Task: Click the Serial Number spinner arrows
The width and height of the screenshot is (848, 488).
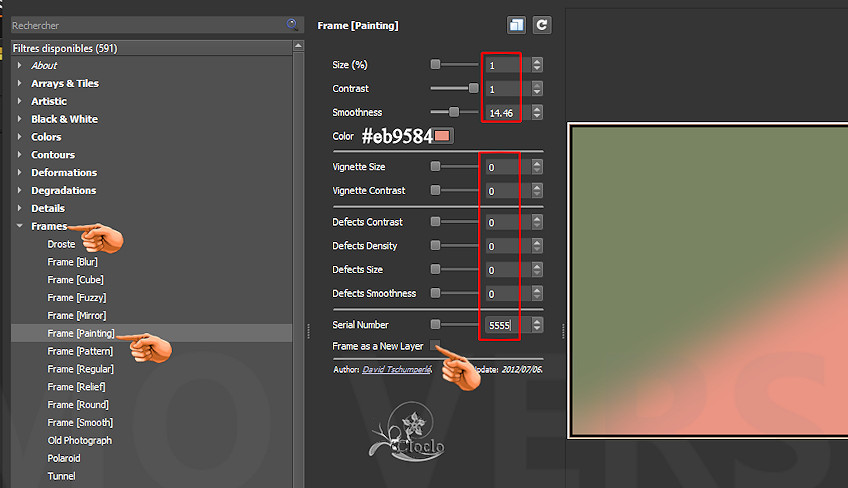Action: 537,325
